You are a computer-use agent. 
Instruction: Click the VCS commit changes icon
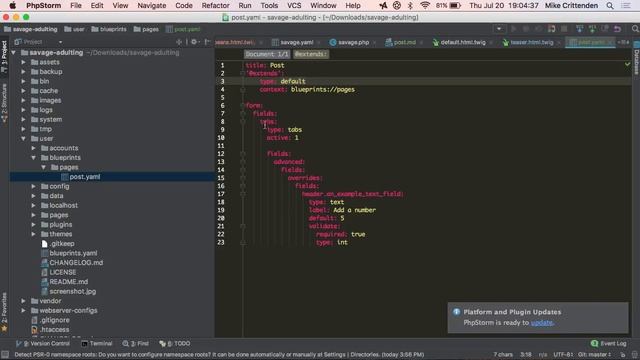(x=592, y=29)
